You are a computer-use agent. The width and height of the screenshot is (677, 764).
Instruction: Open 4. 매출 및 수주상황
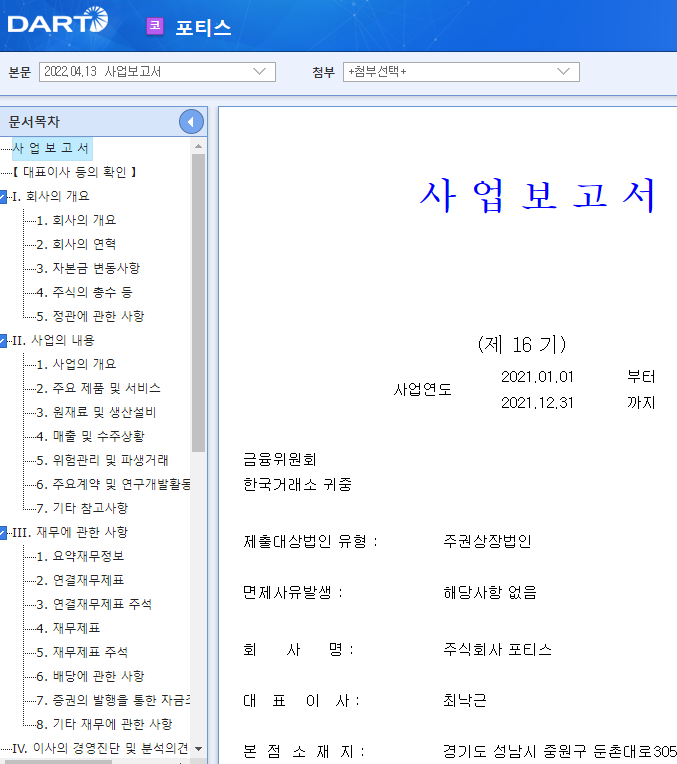tap(90, 437)
